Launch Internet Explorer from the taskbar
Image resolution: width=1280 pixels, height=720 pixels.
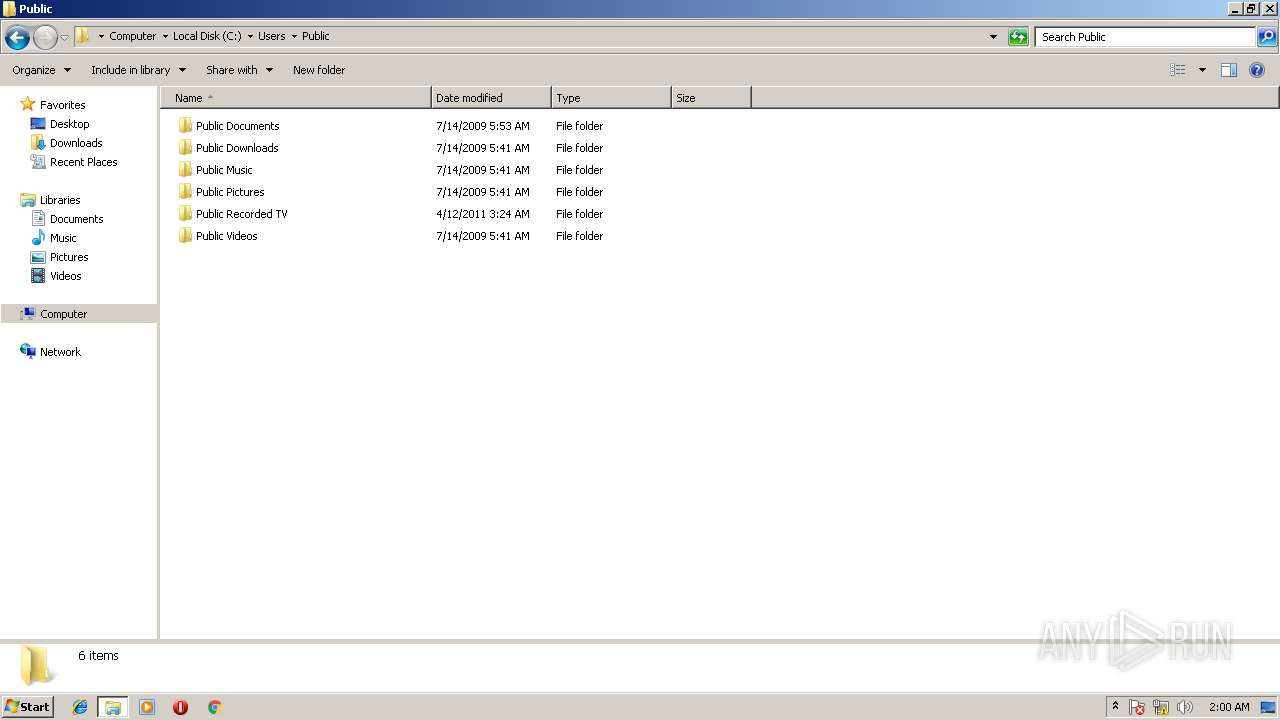[x=80, y=707]
